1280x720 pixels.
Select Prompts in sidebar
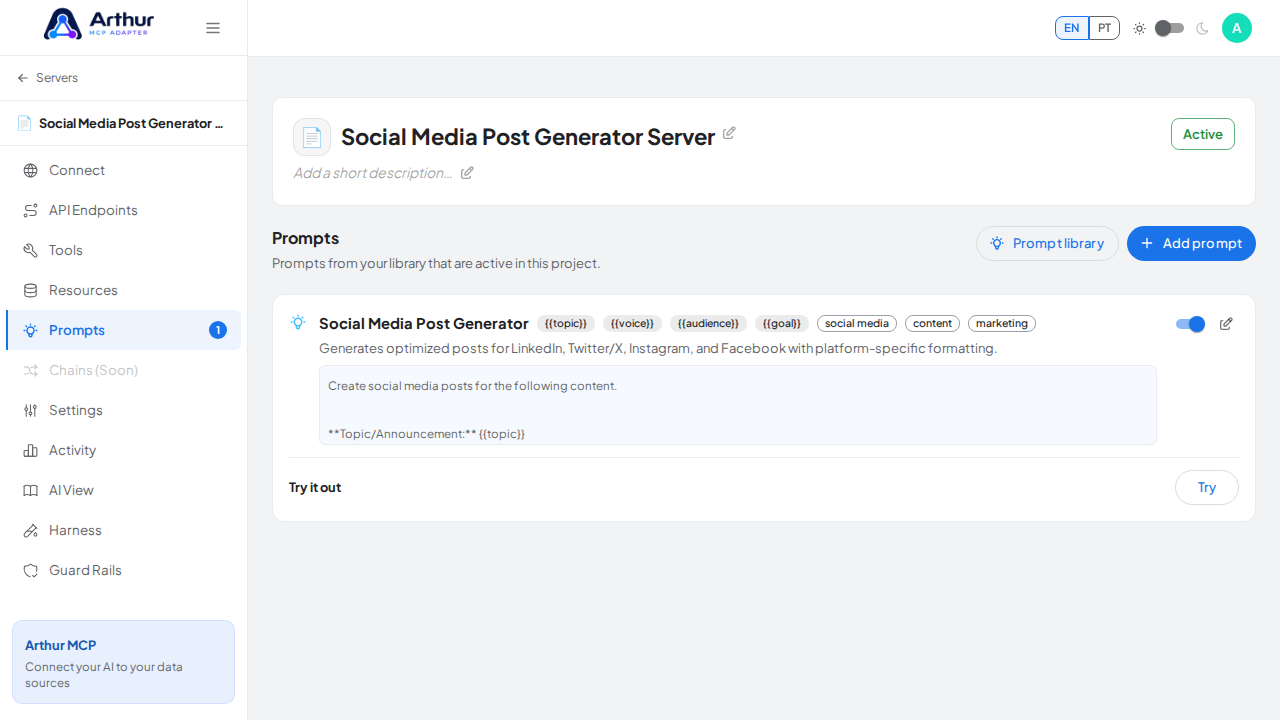(123, 330)
